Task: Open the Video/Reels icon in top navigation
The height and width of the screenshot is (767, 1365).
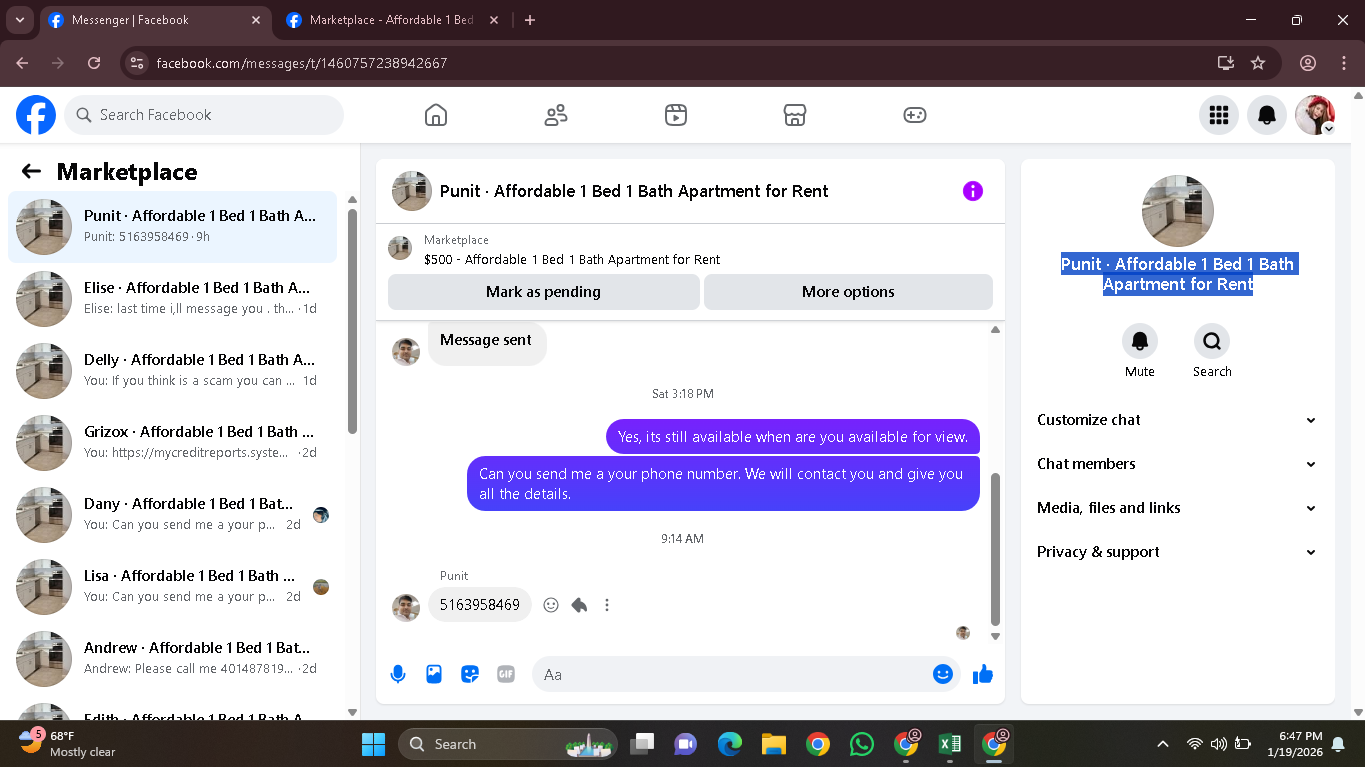Action: click(x=676, y=115)
